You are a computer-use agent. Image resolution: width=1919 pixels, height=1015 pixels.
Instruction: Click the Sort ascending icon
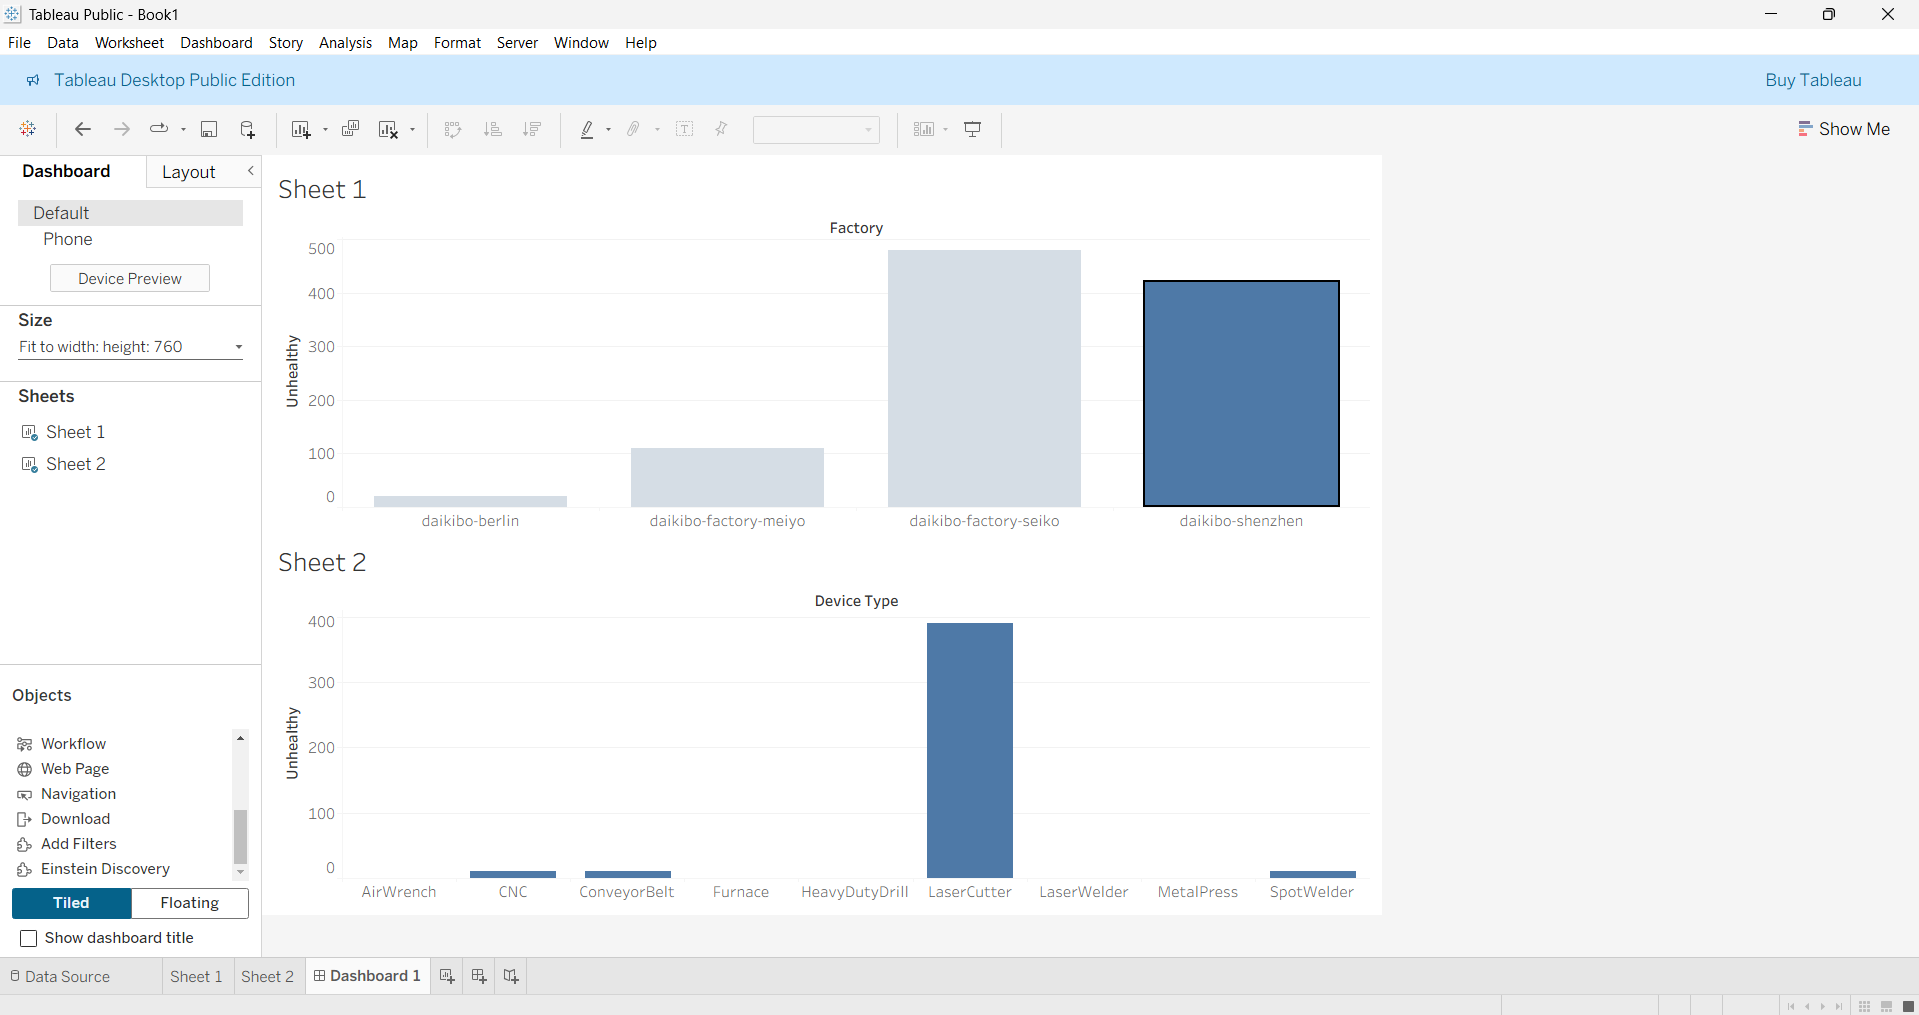[492, 129]
